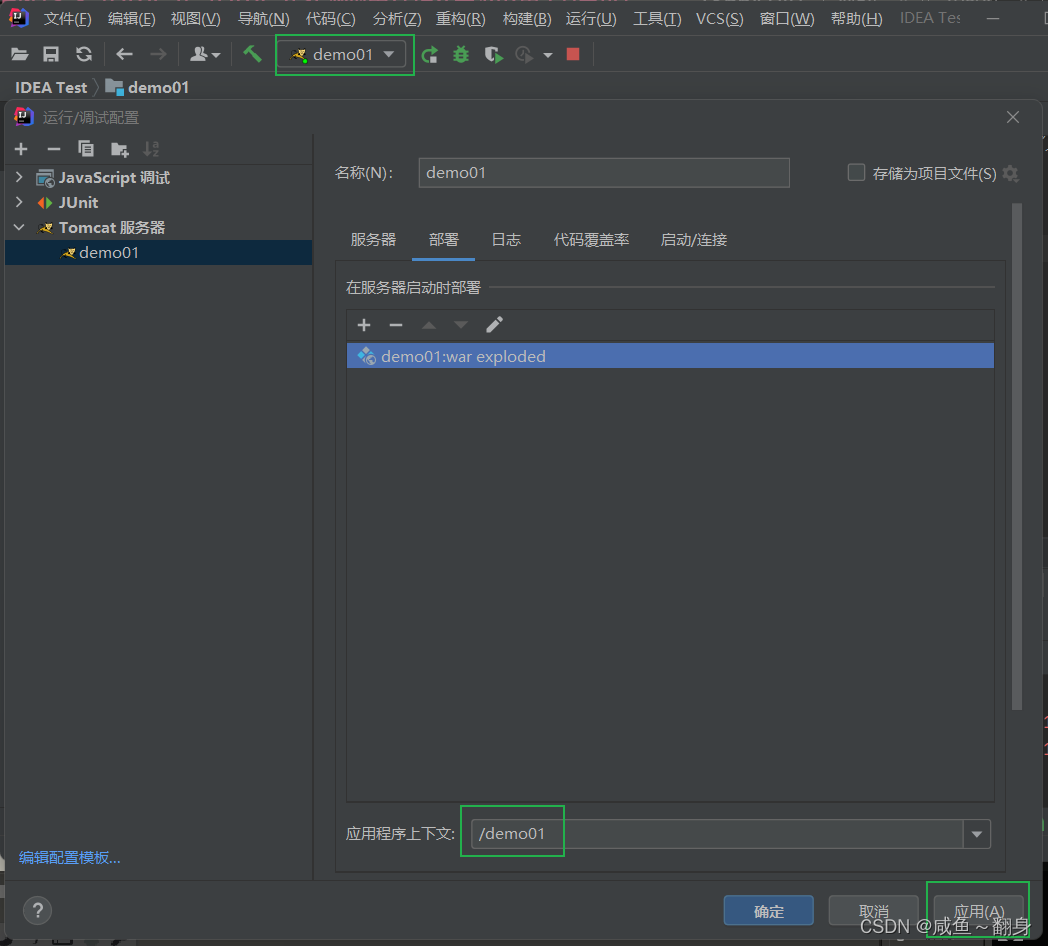Image resolution: width=1048 pixels, height=946 pixels.
Task: Run with coverage shield icon
Action: tap(493, 54)
